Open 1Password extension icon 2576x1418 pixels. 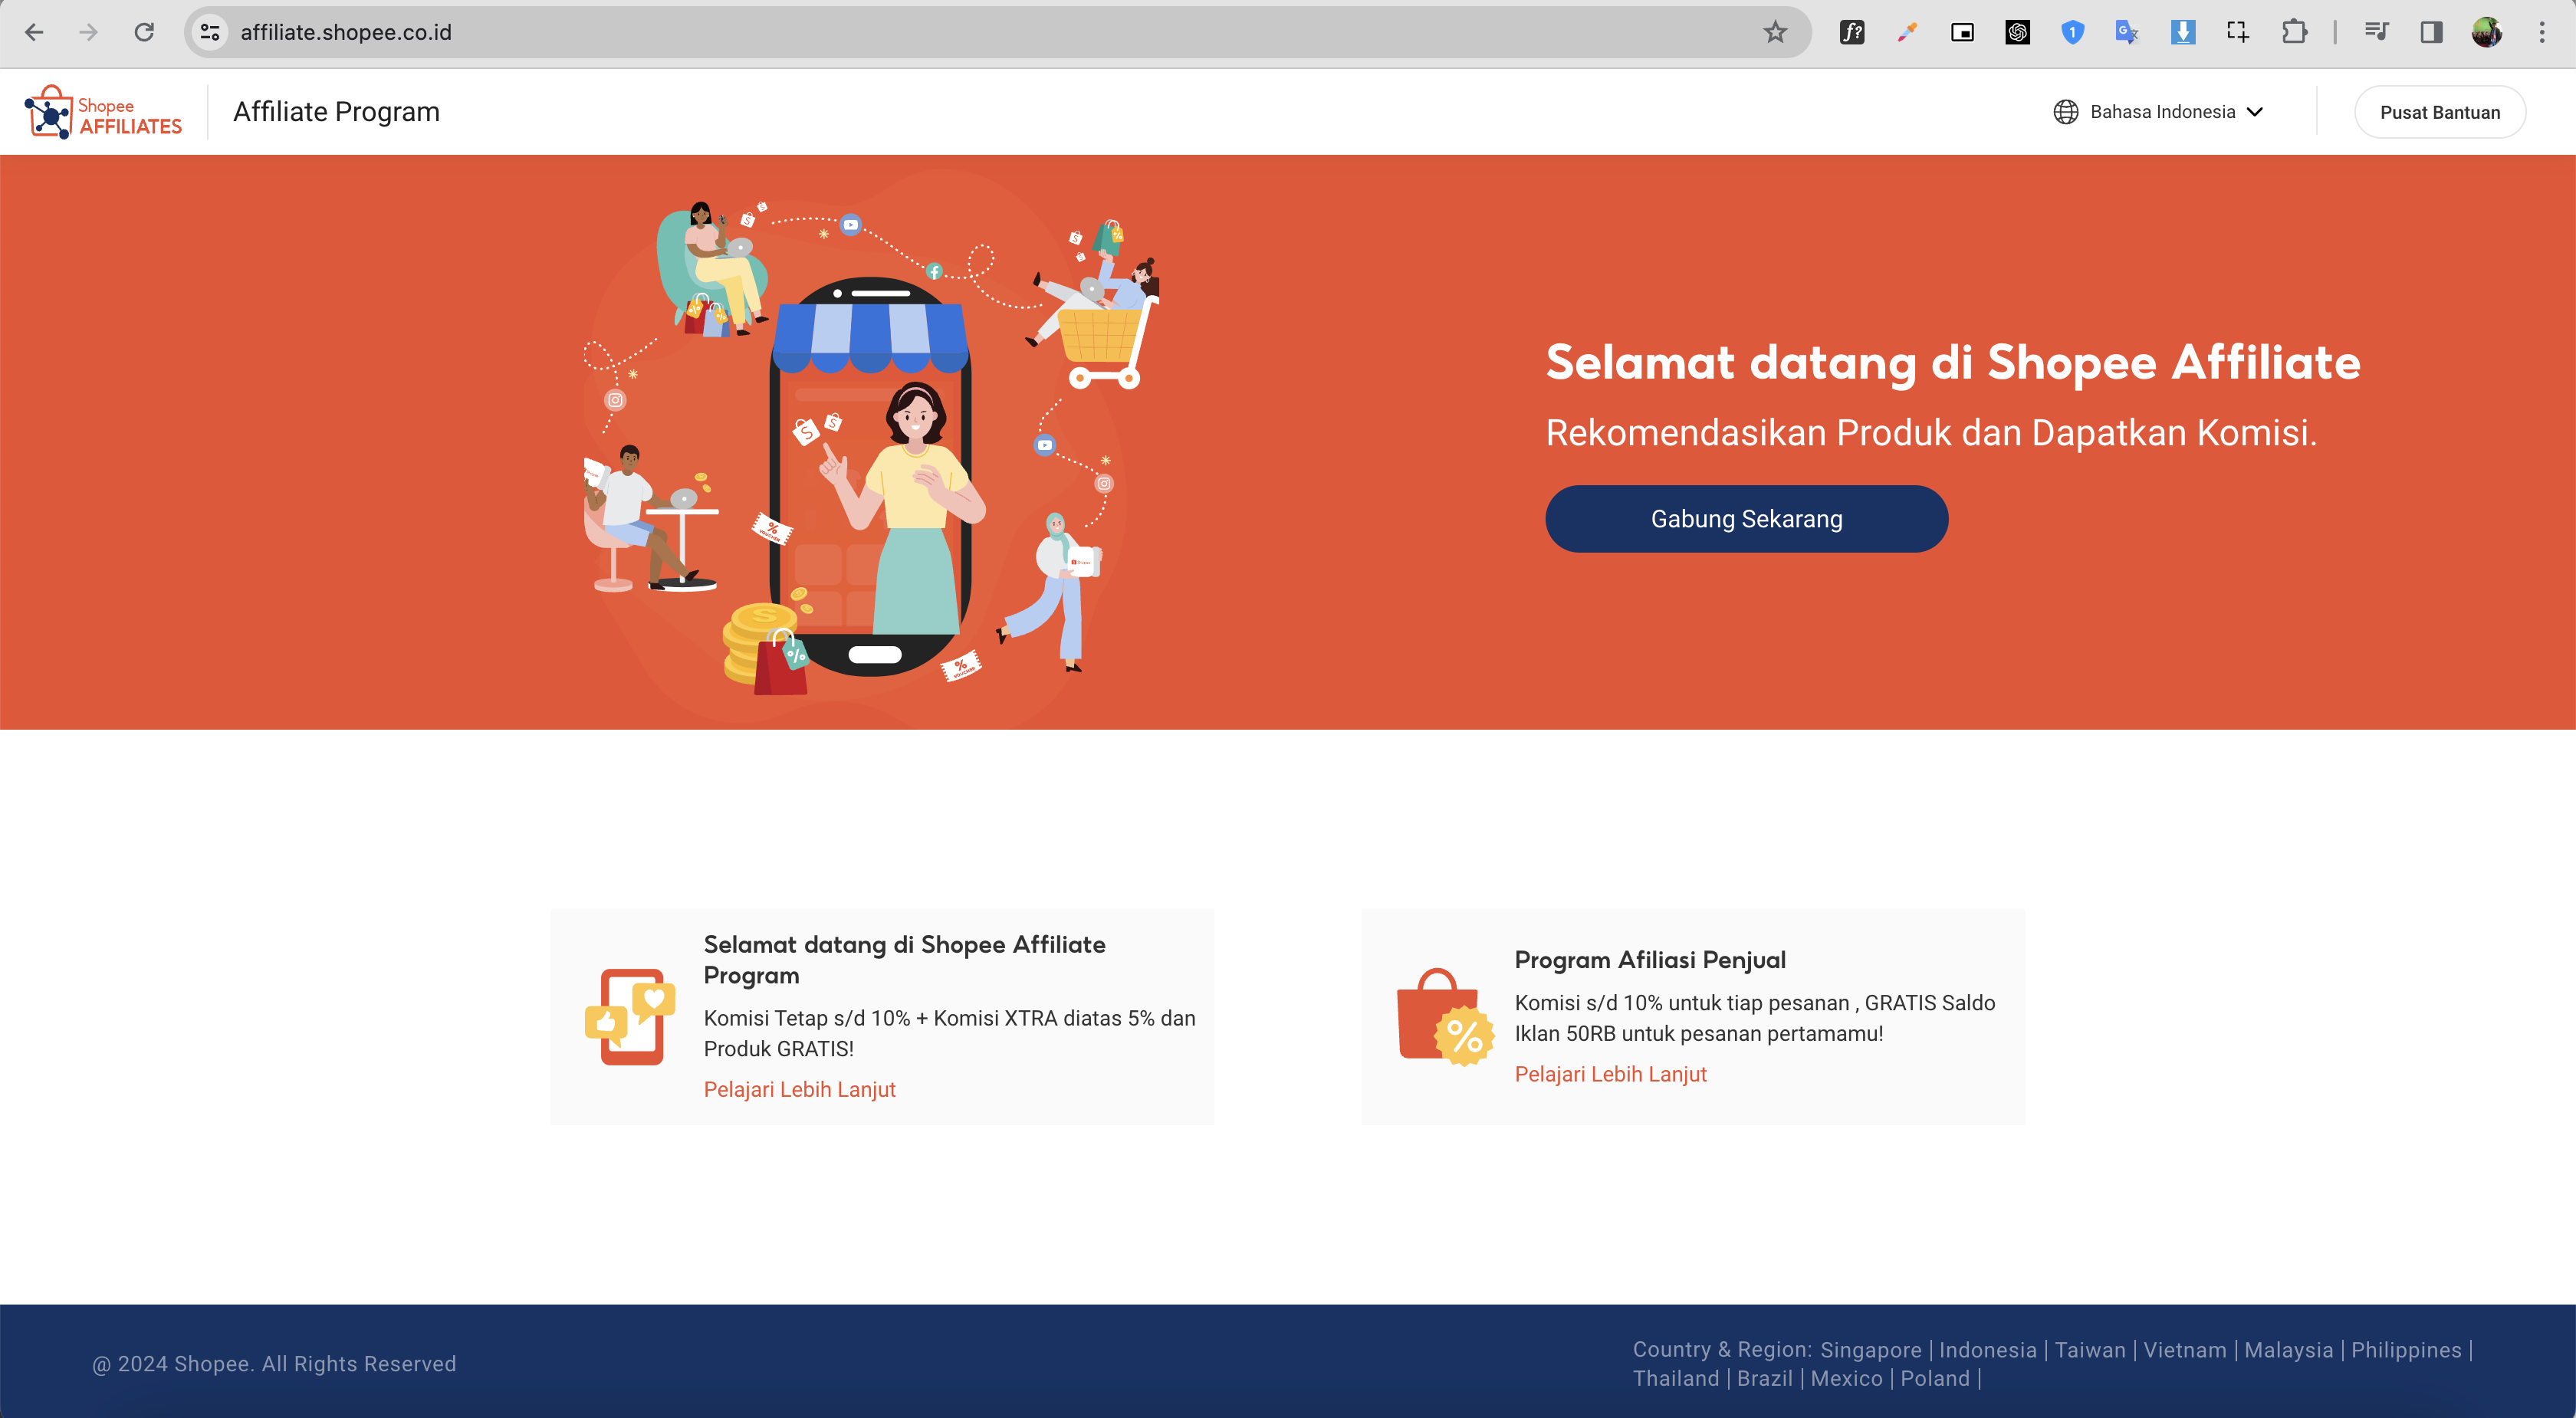pos(2072,32)
